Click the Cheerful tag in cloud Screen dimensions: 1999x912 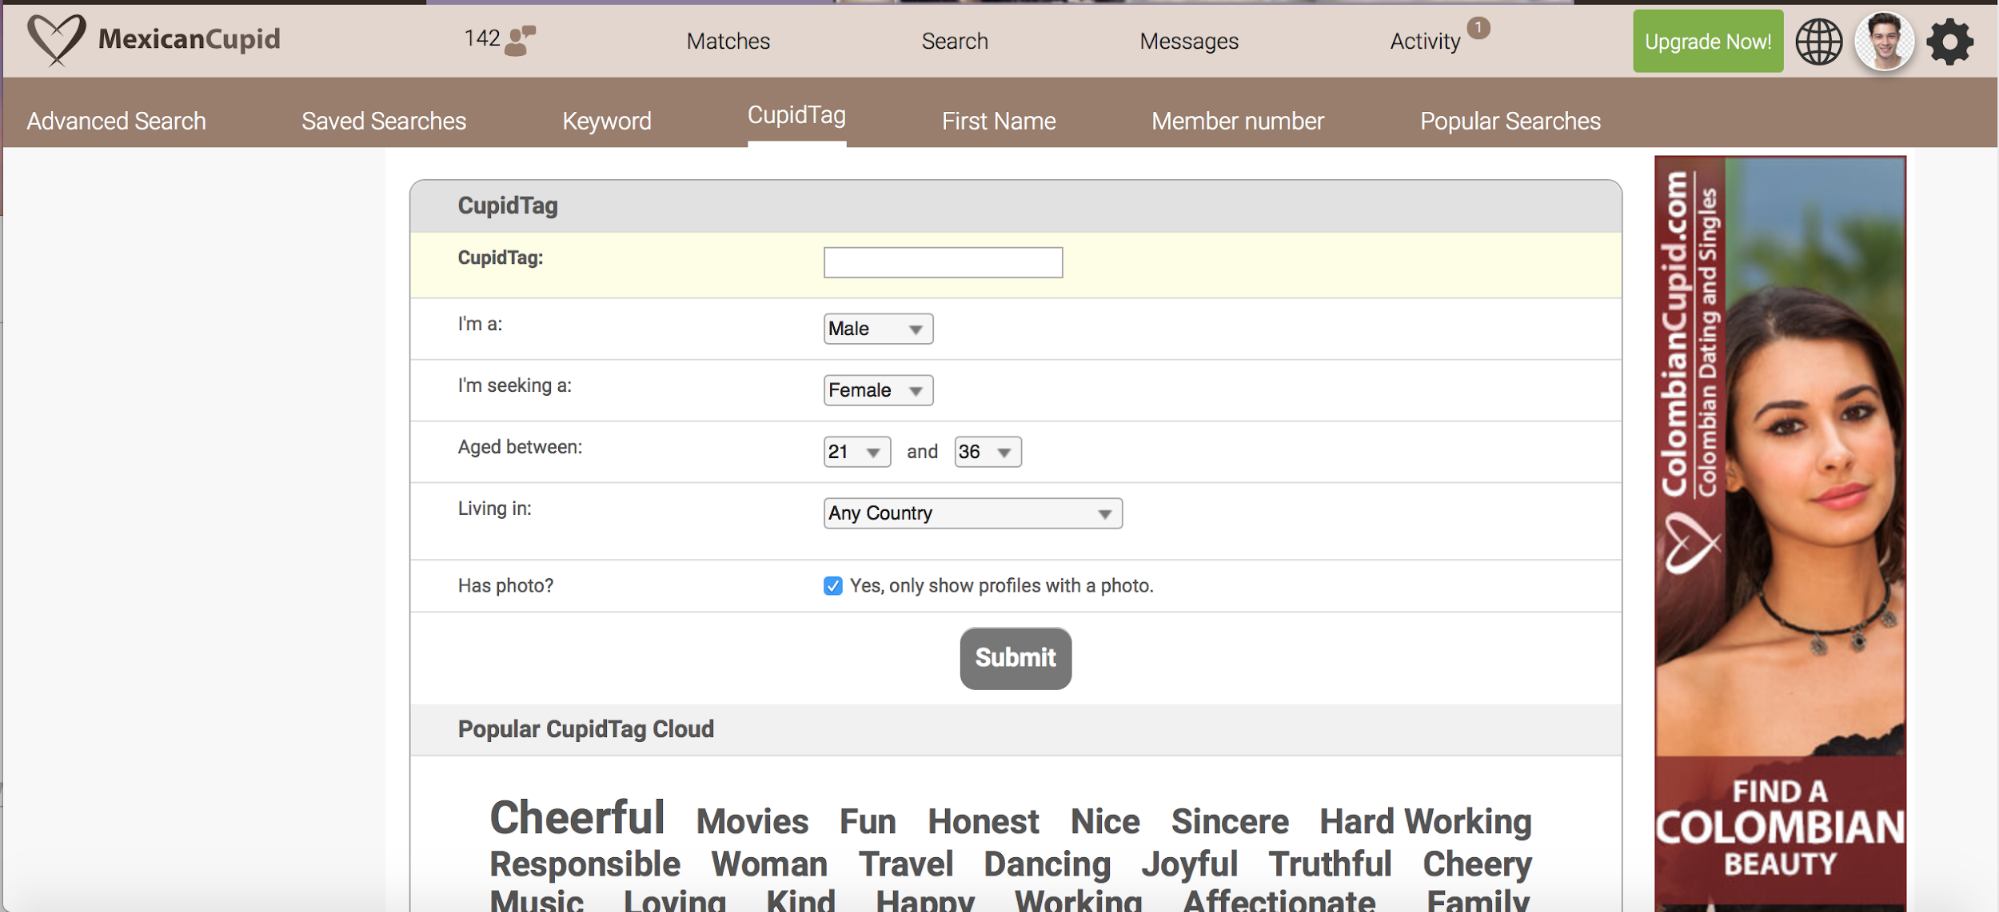pyautogui.click(x=577, y=818)
